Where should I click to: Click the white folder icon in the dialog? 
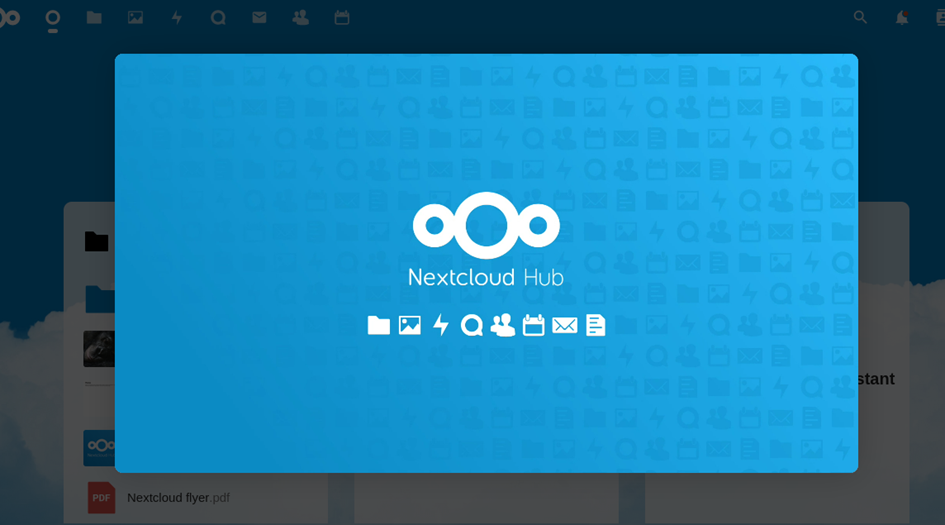click(378, 325)
